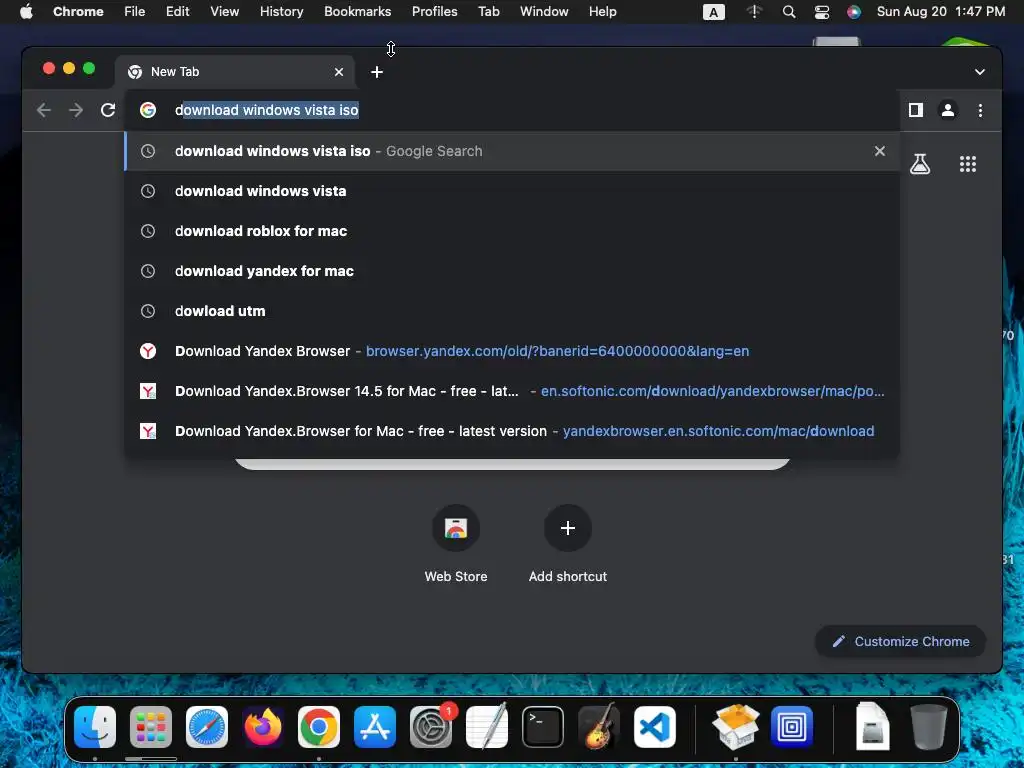The image size is (1024, 768).
Task: Open a new tab with the plus button
Action: click(377, 72)
